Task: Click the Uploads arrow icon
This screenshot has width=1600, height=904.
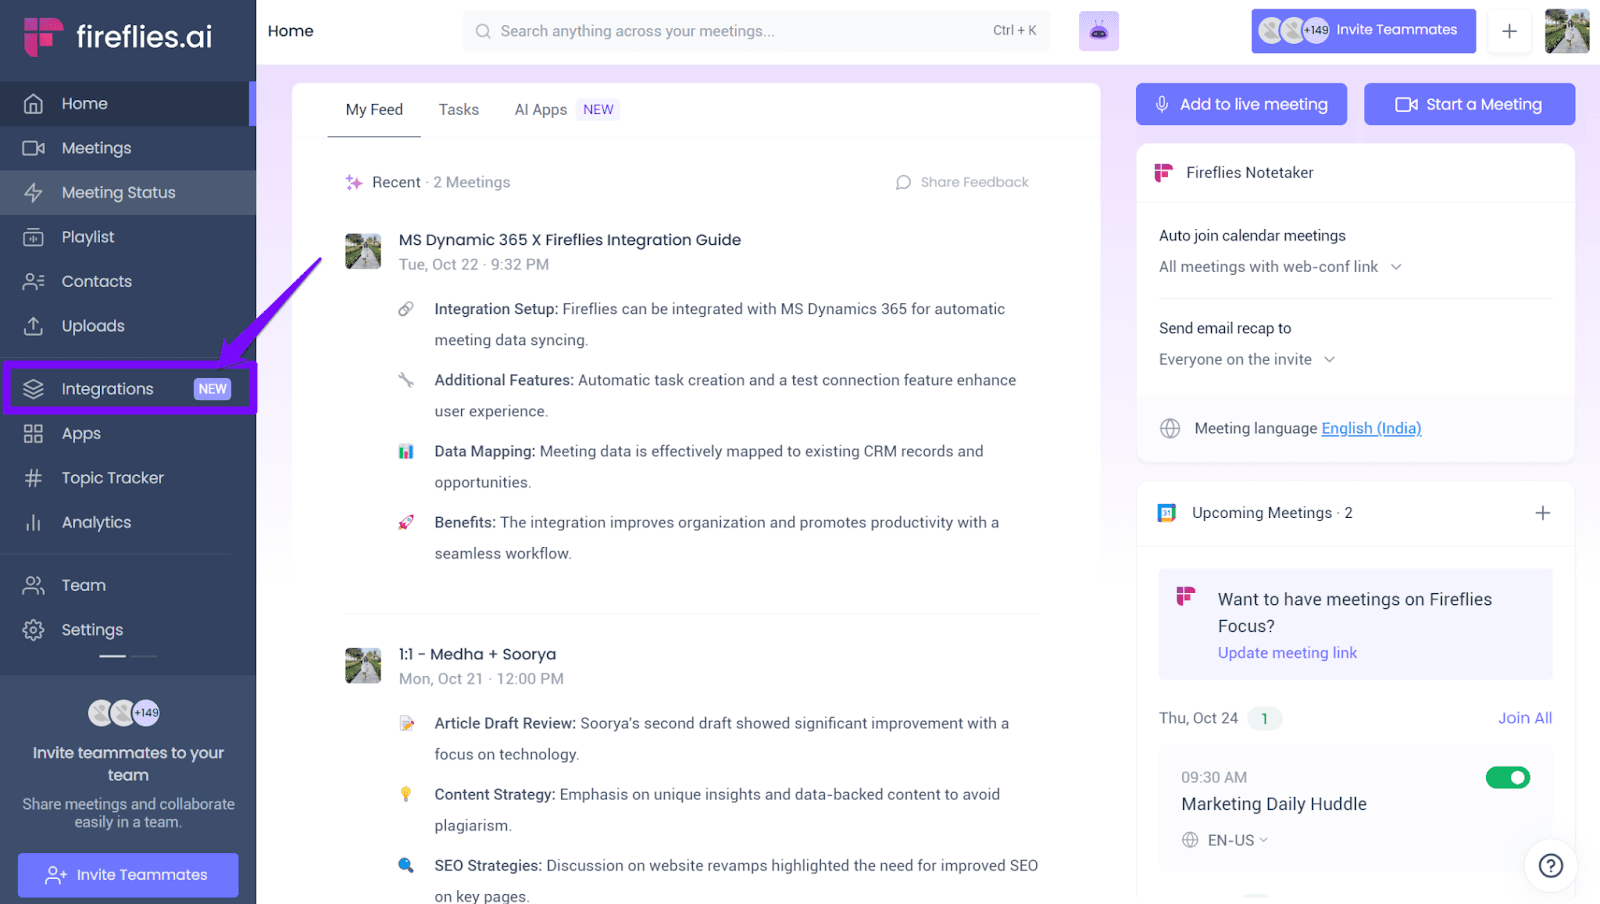Action: [x=33, y=326]
